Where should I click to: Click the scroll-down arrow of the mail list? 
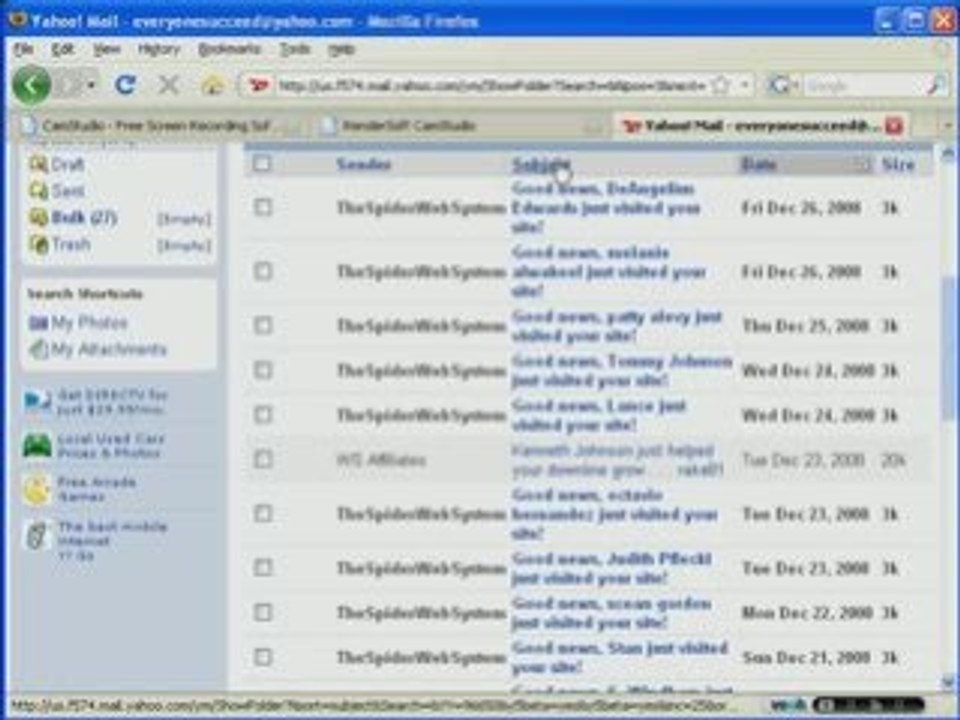tap(948, 681)
